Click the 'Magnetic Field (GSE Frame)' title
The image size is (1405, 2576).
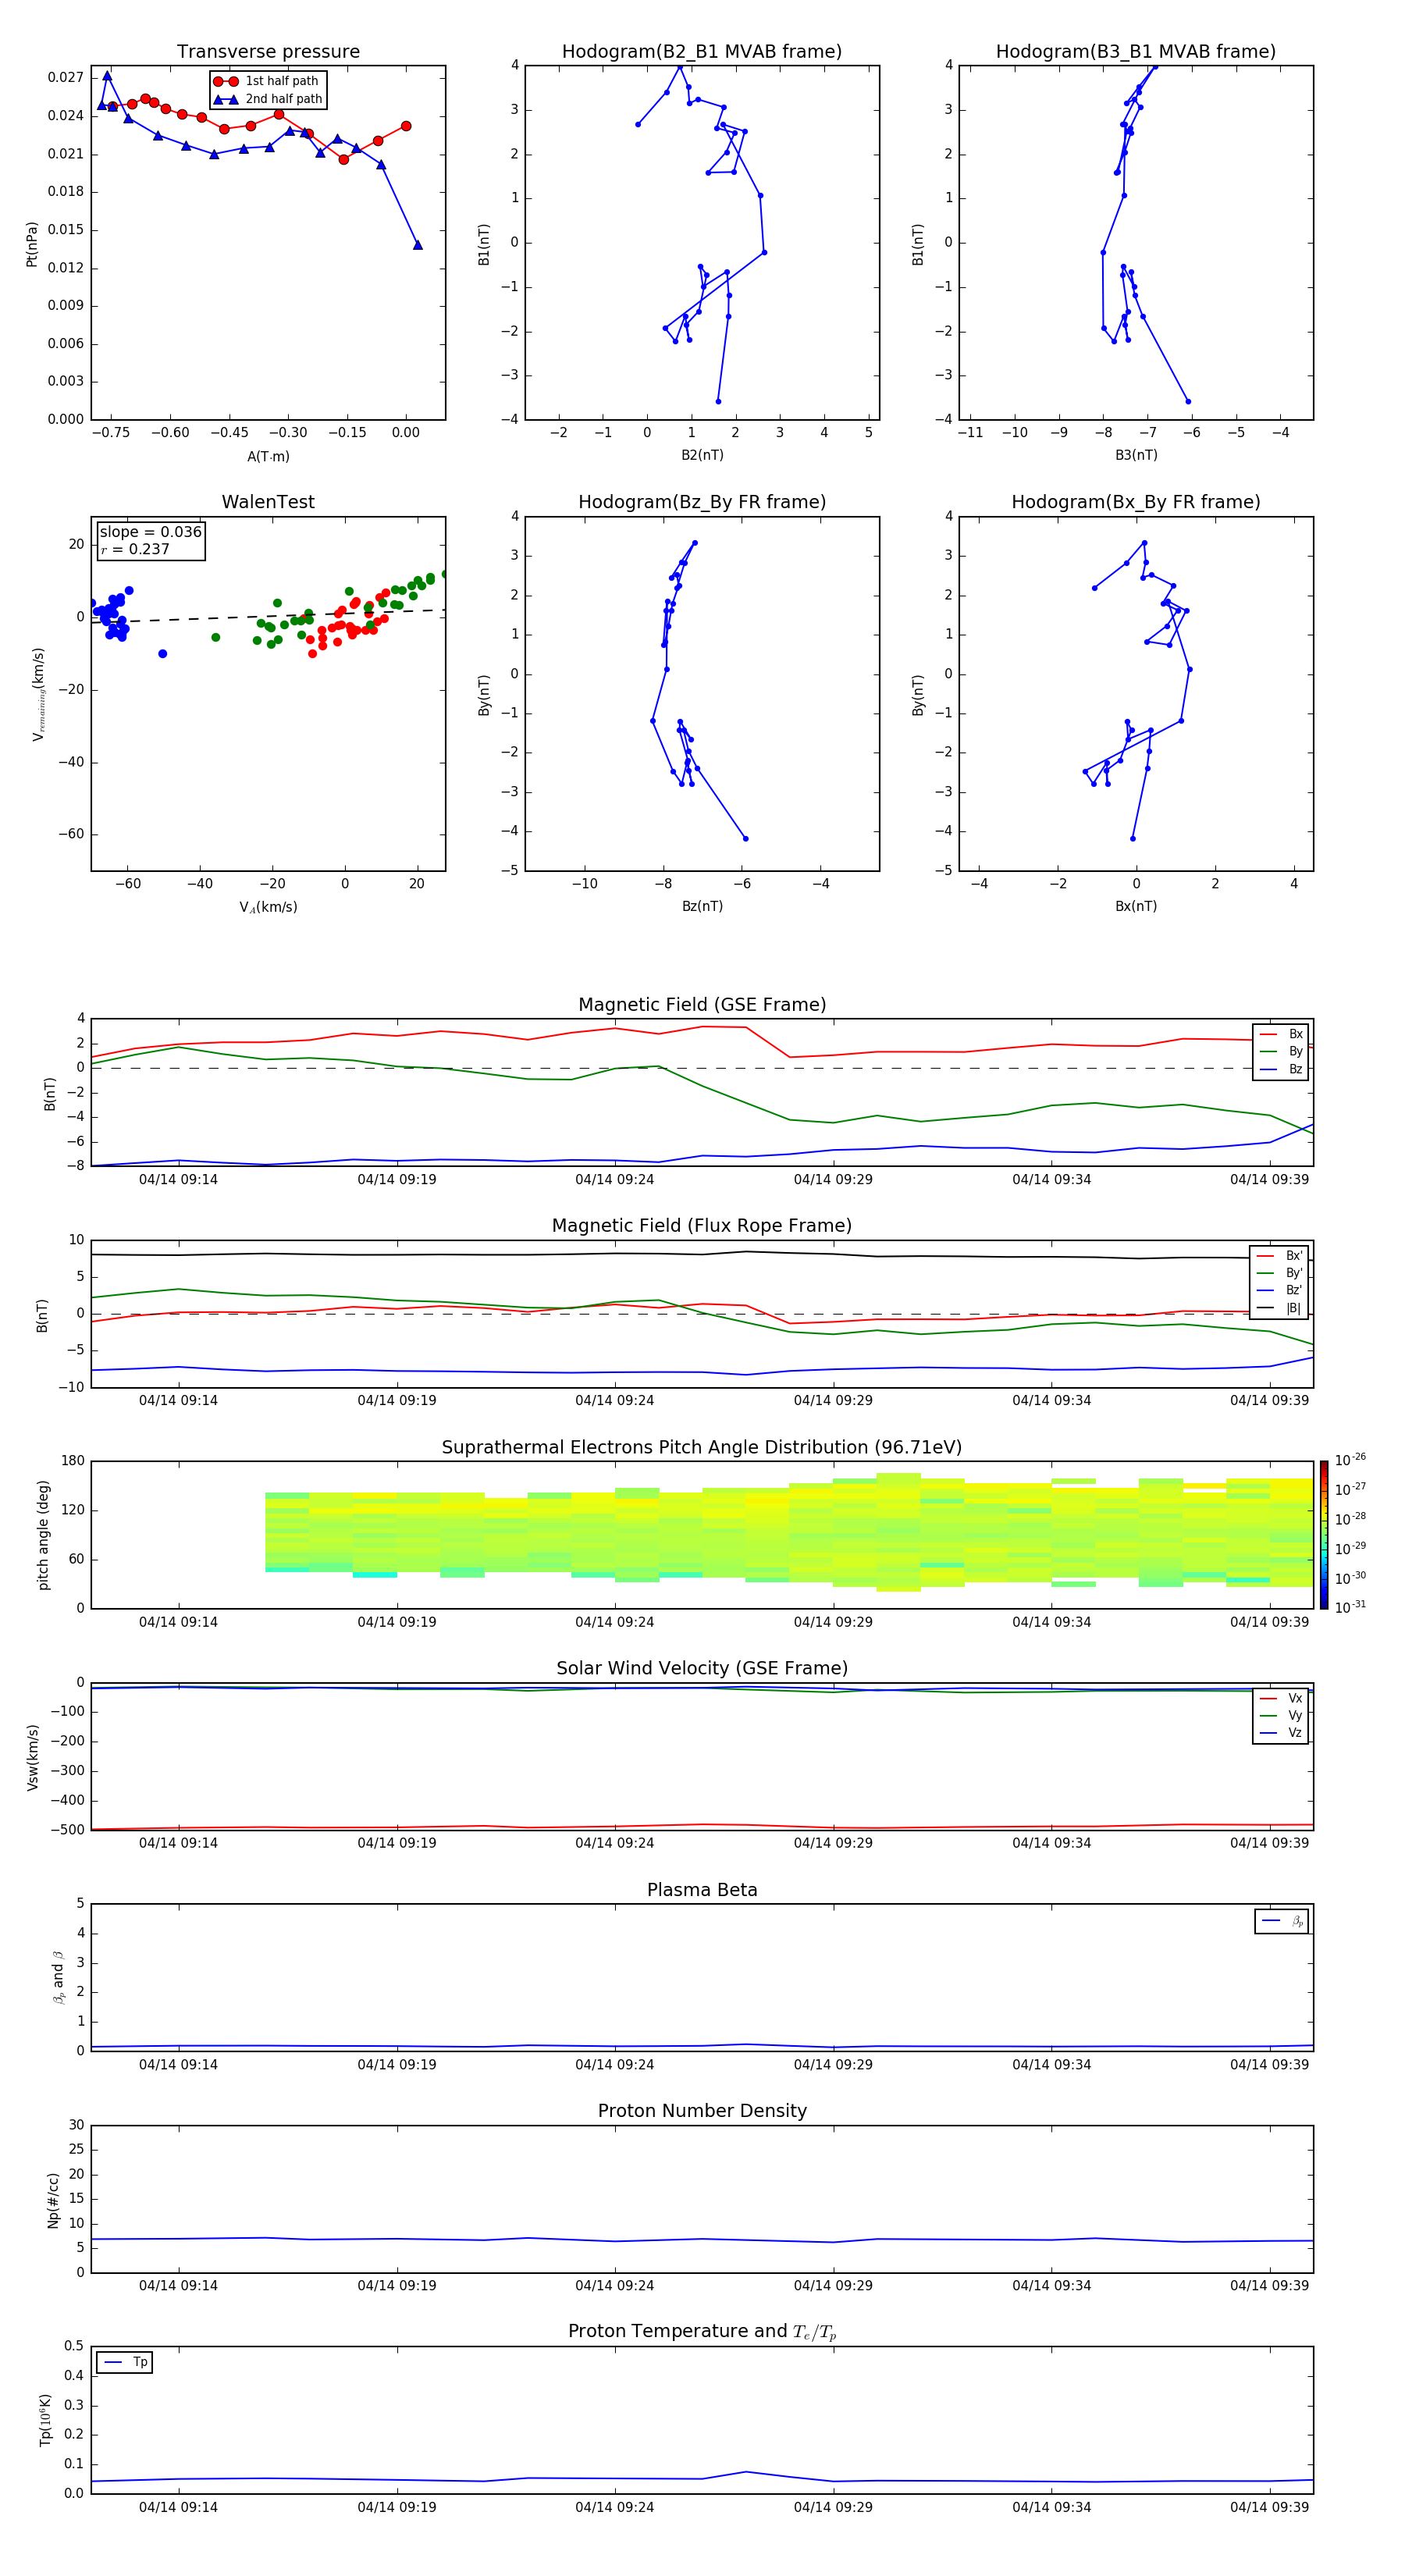pos(702,1005)
